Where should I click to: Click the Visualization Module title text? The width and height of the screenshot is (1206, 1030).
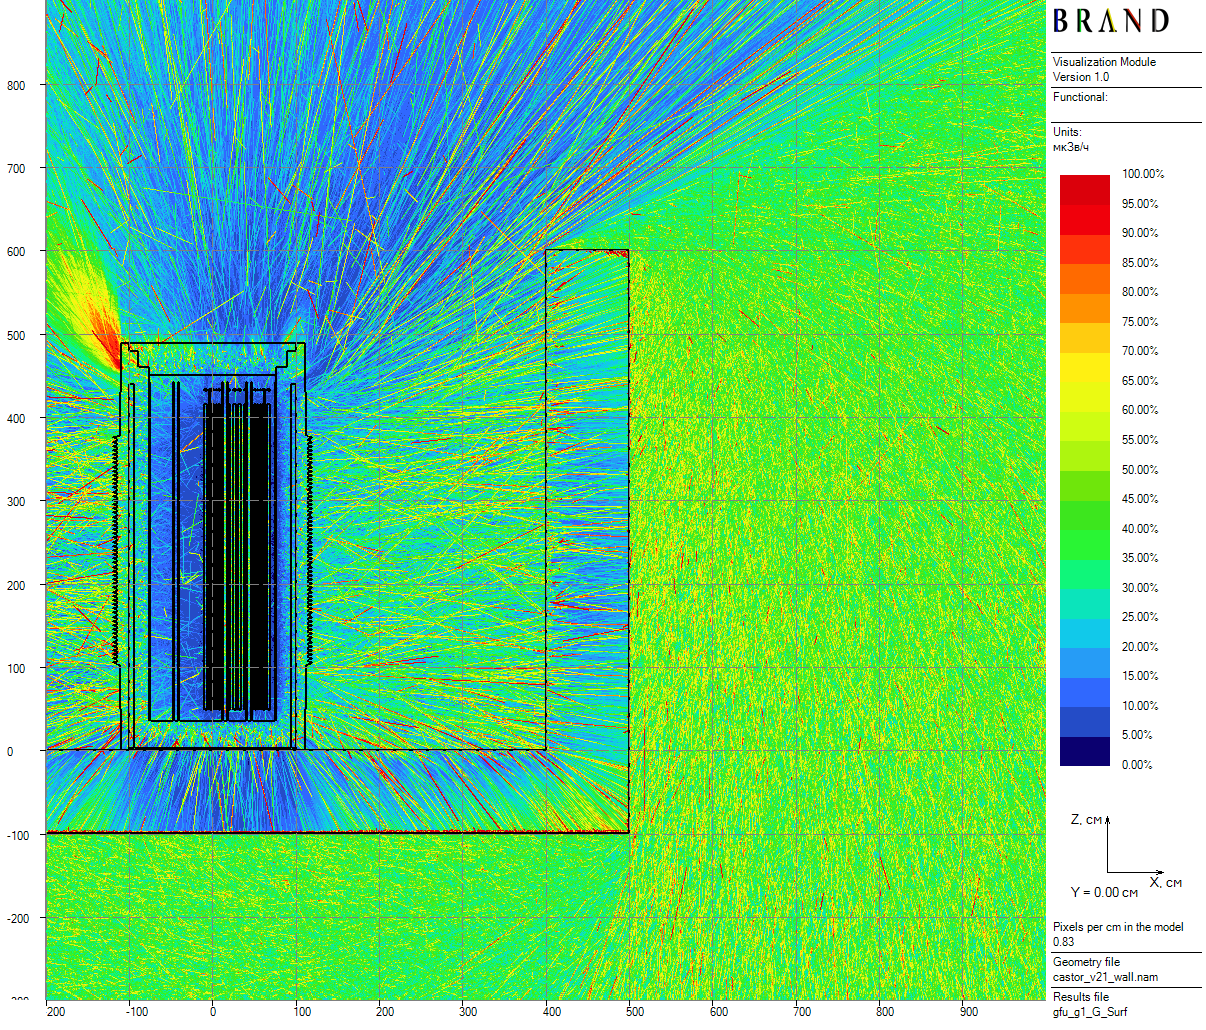[1104, 62]
